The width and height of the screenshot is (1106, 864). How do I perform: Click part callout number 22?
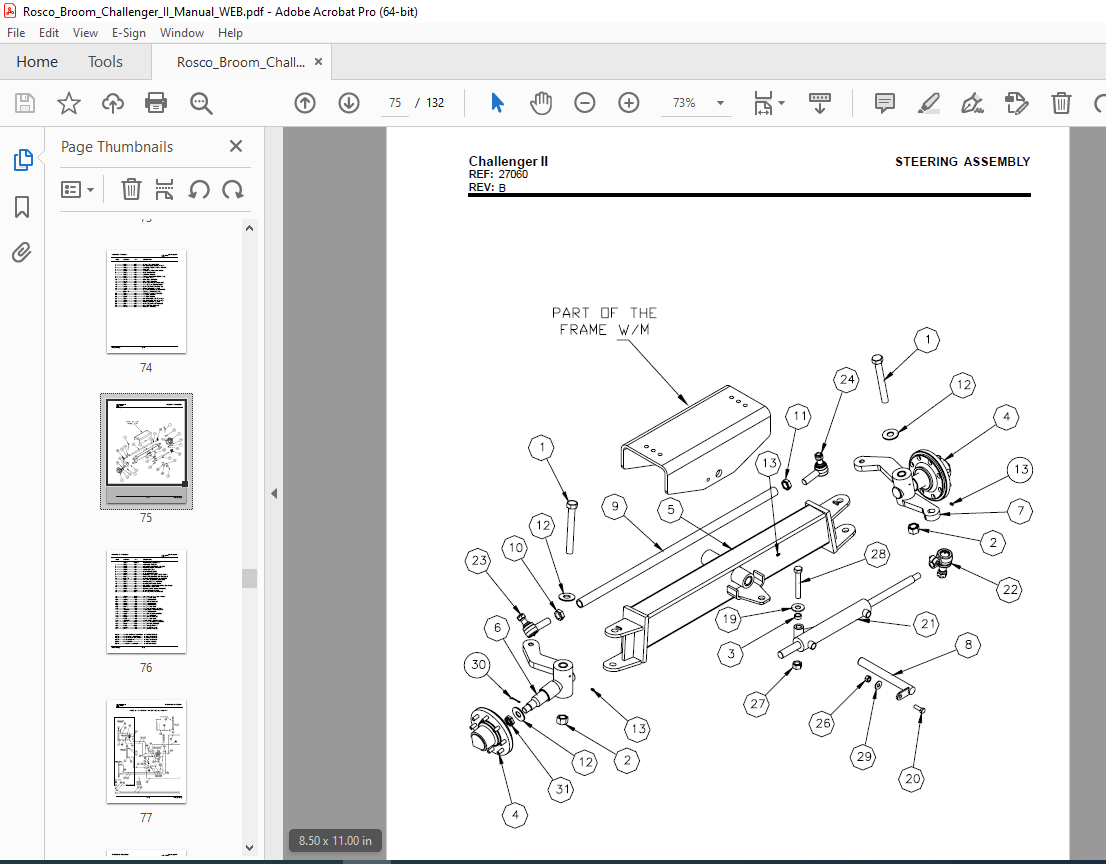(x=1010, y=589)
